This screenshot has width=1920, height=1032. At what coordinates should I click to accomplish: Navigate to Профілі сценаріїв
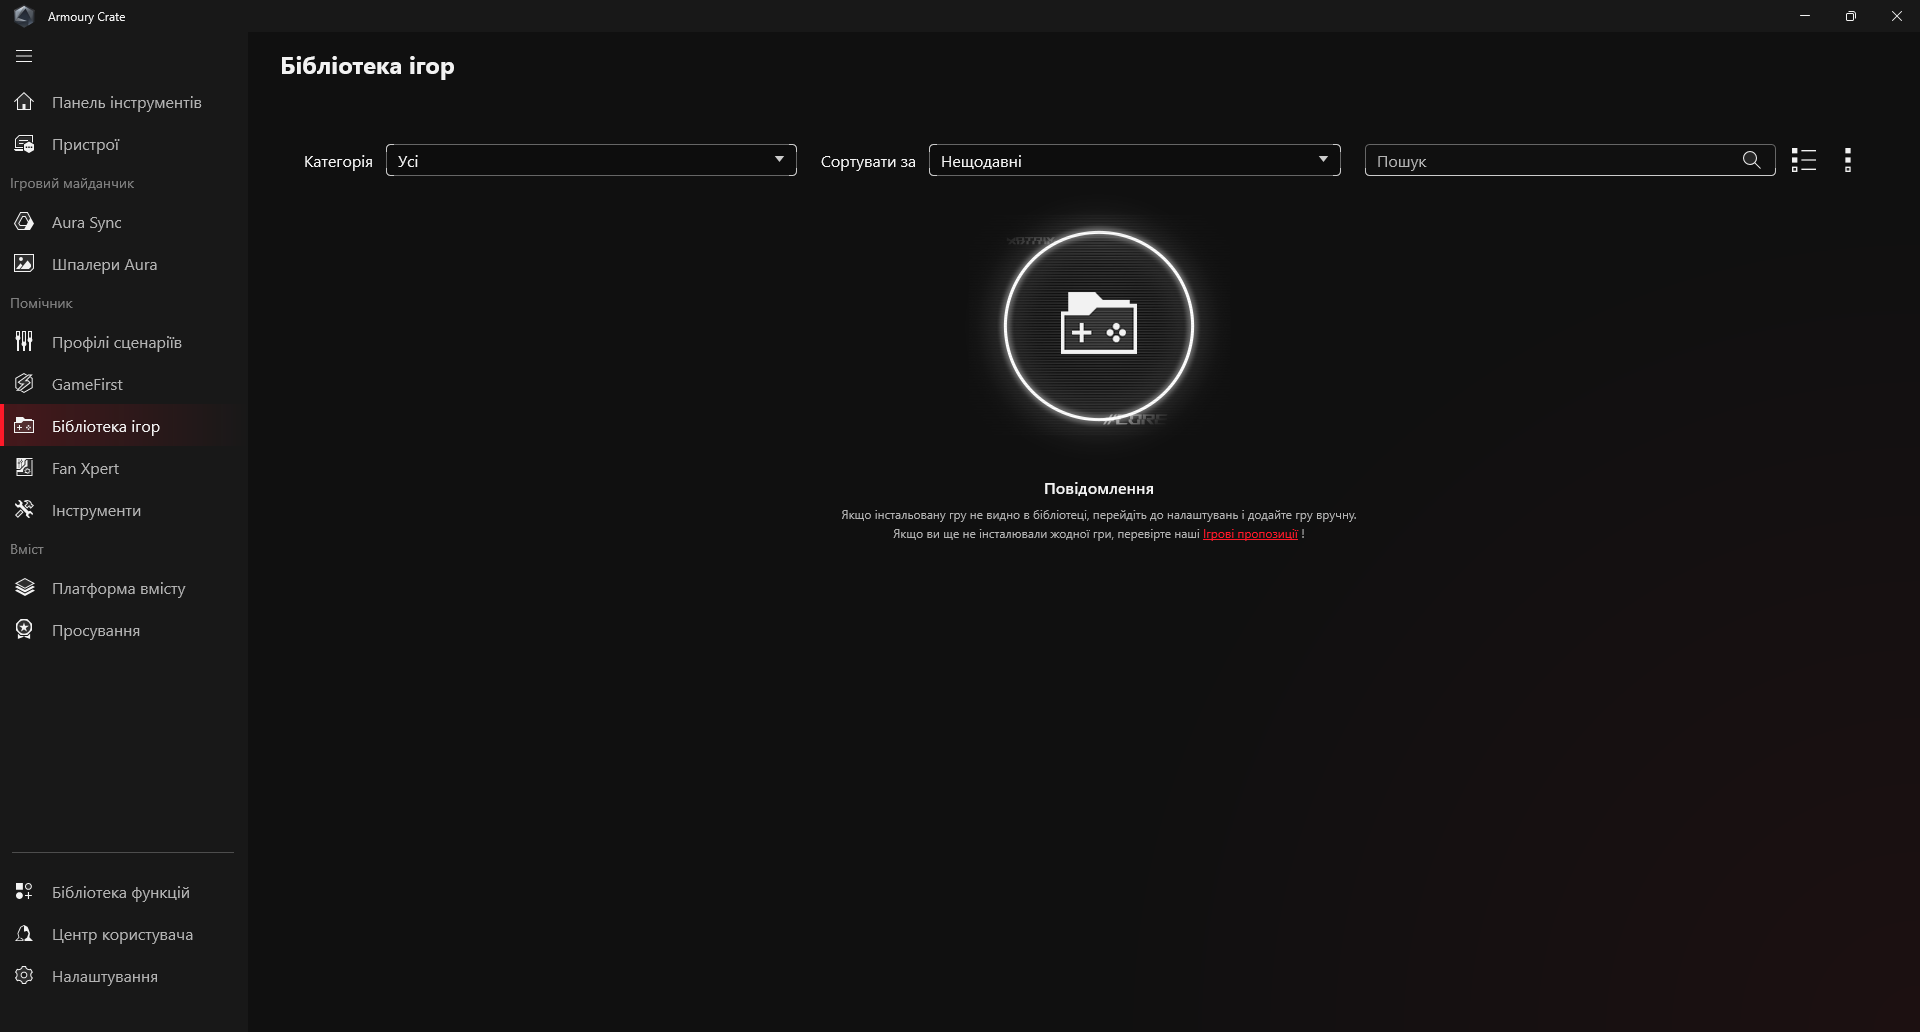(124, 342)
